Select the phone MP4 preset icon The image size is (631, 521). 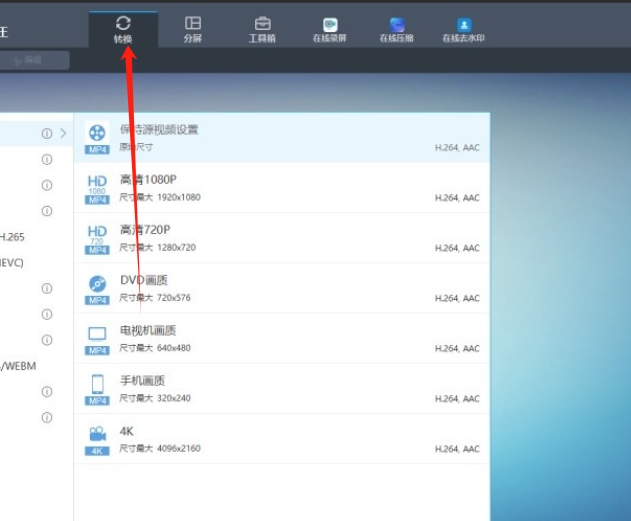(97, 390)
